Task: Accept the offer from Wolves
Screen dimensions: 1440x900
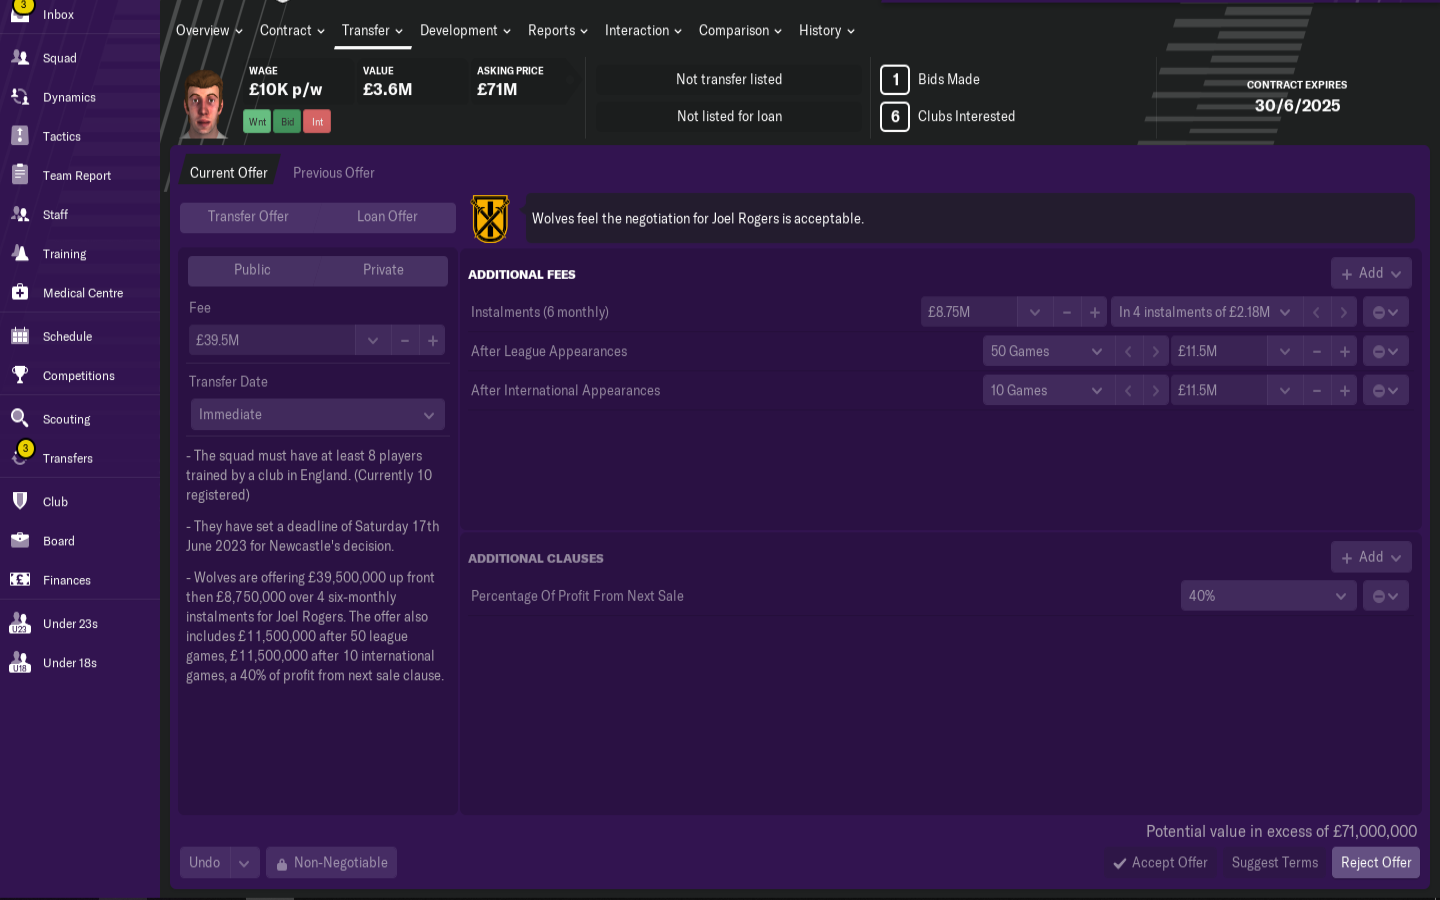Action: (1160, 863)
